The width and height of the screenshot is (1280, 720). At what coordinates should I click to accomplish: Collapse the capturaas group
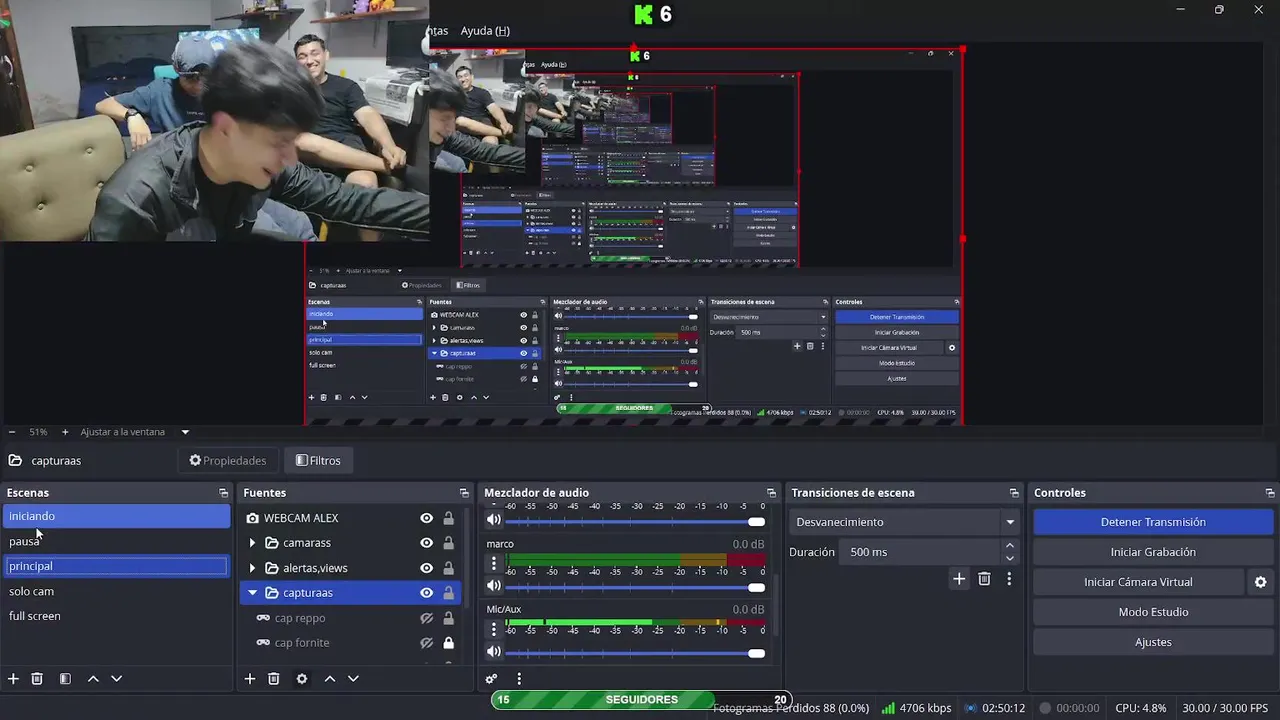[252, 593]
